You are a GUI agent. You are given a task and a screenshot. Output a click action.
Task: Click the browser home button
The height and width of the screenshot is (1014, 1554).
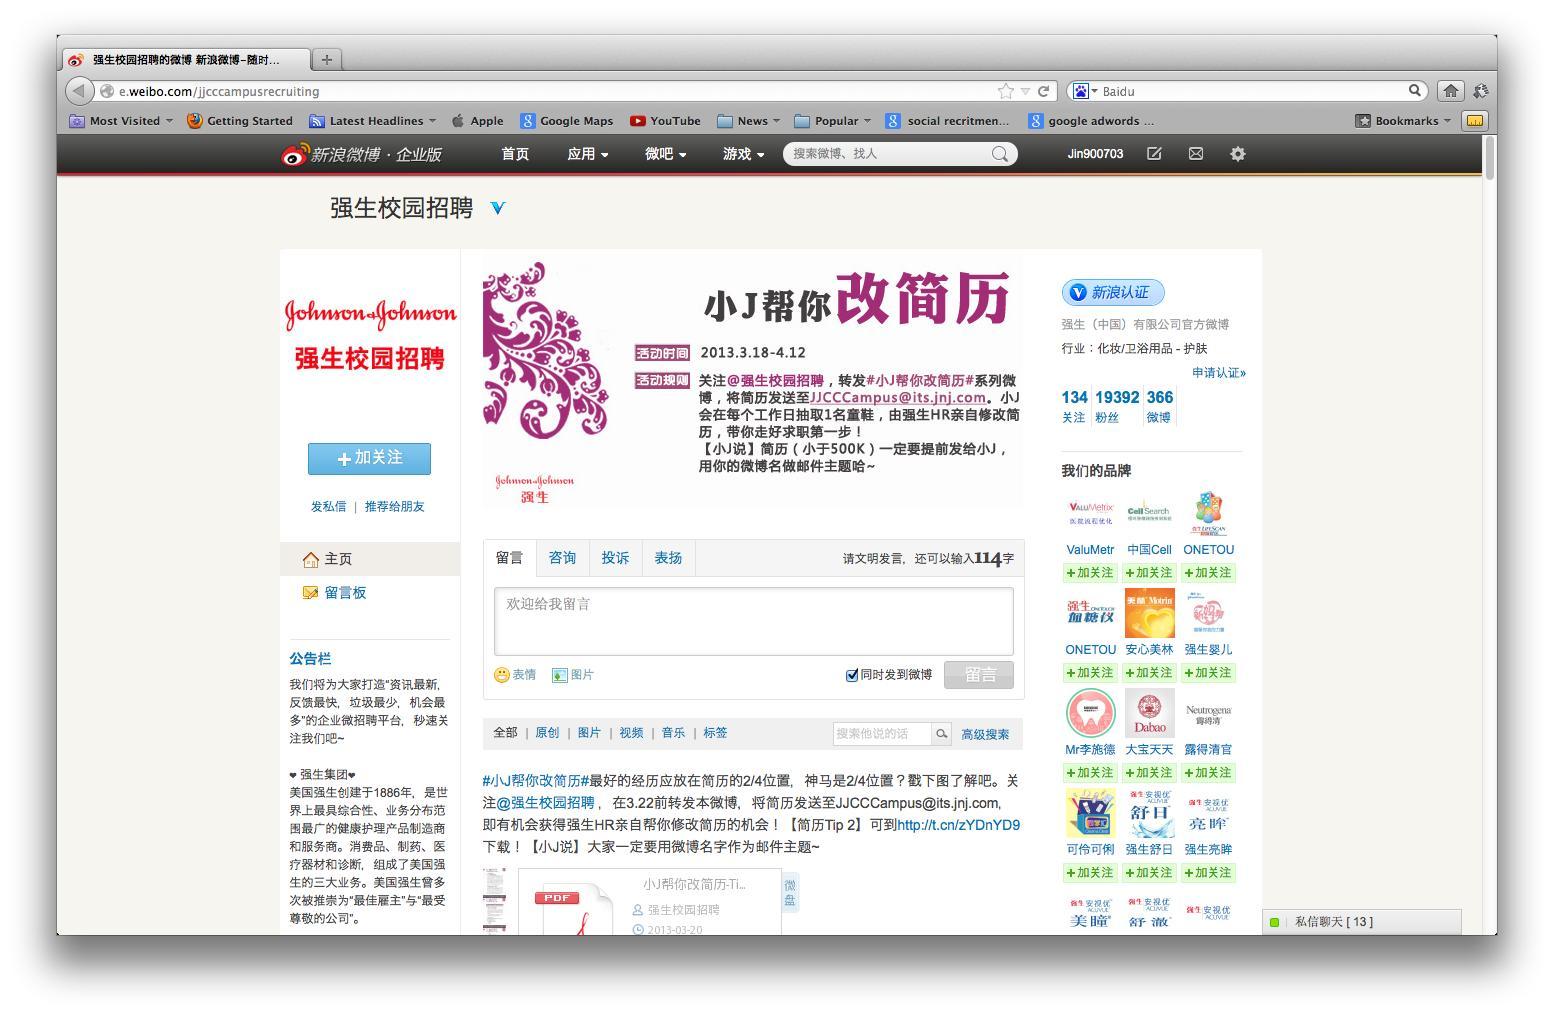pyautogui.click(x=1450, y=91)
